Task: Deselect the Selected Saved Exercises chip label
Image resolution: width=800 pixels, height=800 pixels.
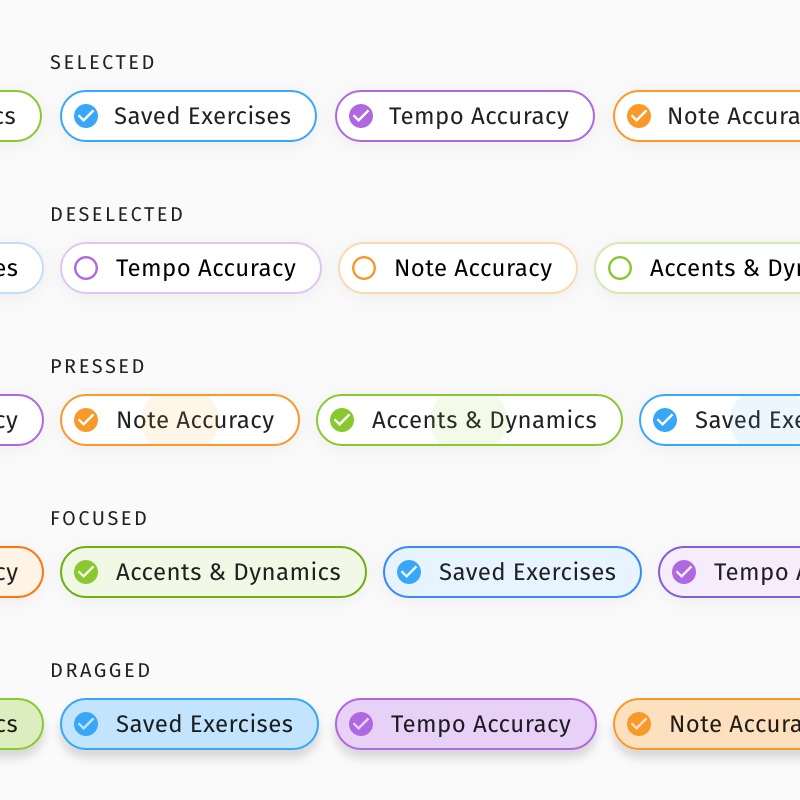Action: click(203, 116)
